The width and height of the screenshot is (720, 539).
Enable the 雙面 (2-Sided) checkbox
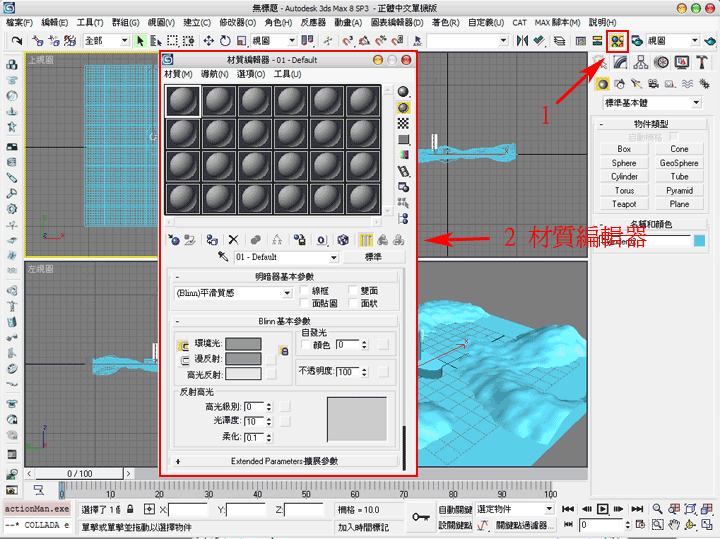tap(353, 290)
